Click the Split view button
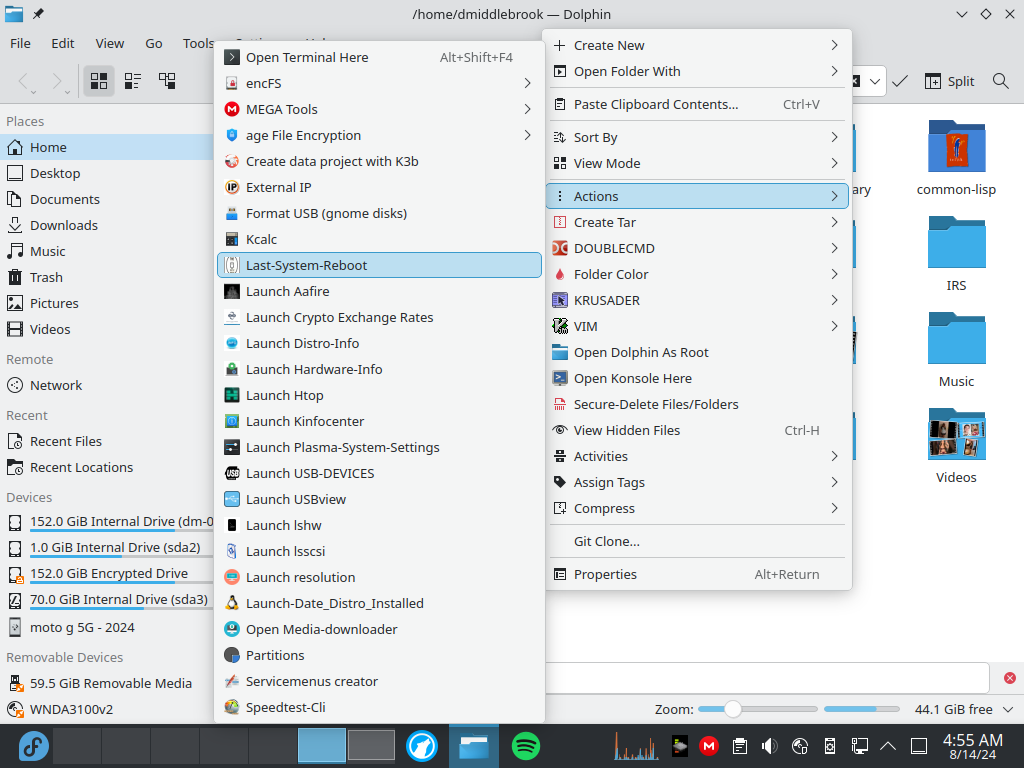The width and height of the screenshot is (1024, 768). [x=950, y=81]
